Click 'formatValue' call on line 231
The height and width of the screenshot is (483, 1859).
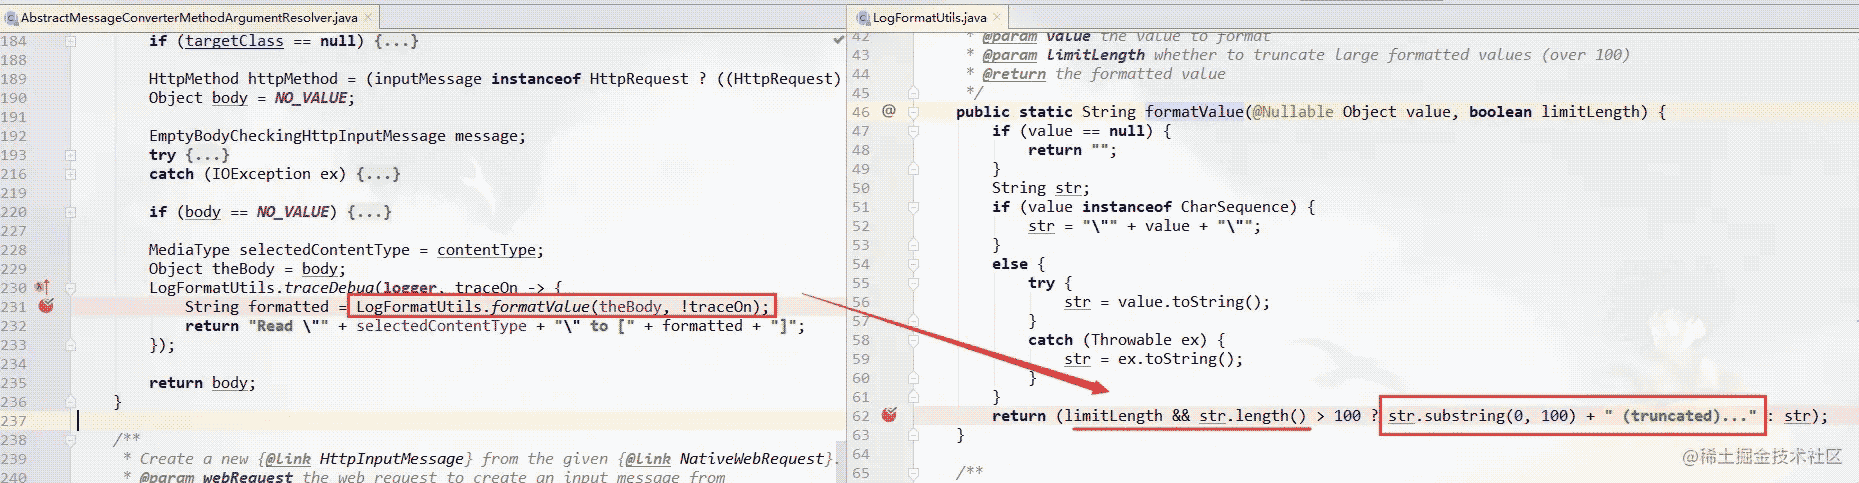pos(539,307)
